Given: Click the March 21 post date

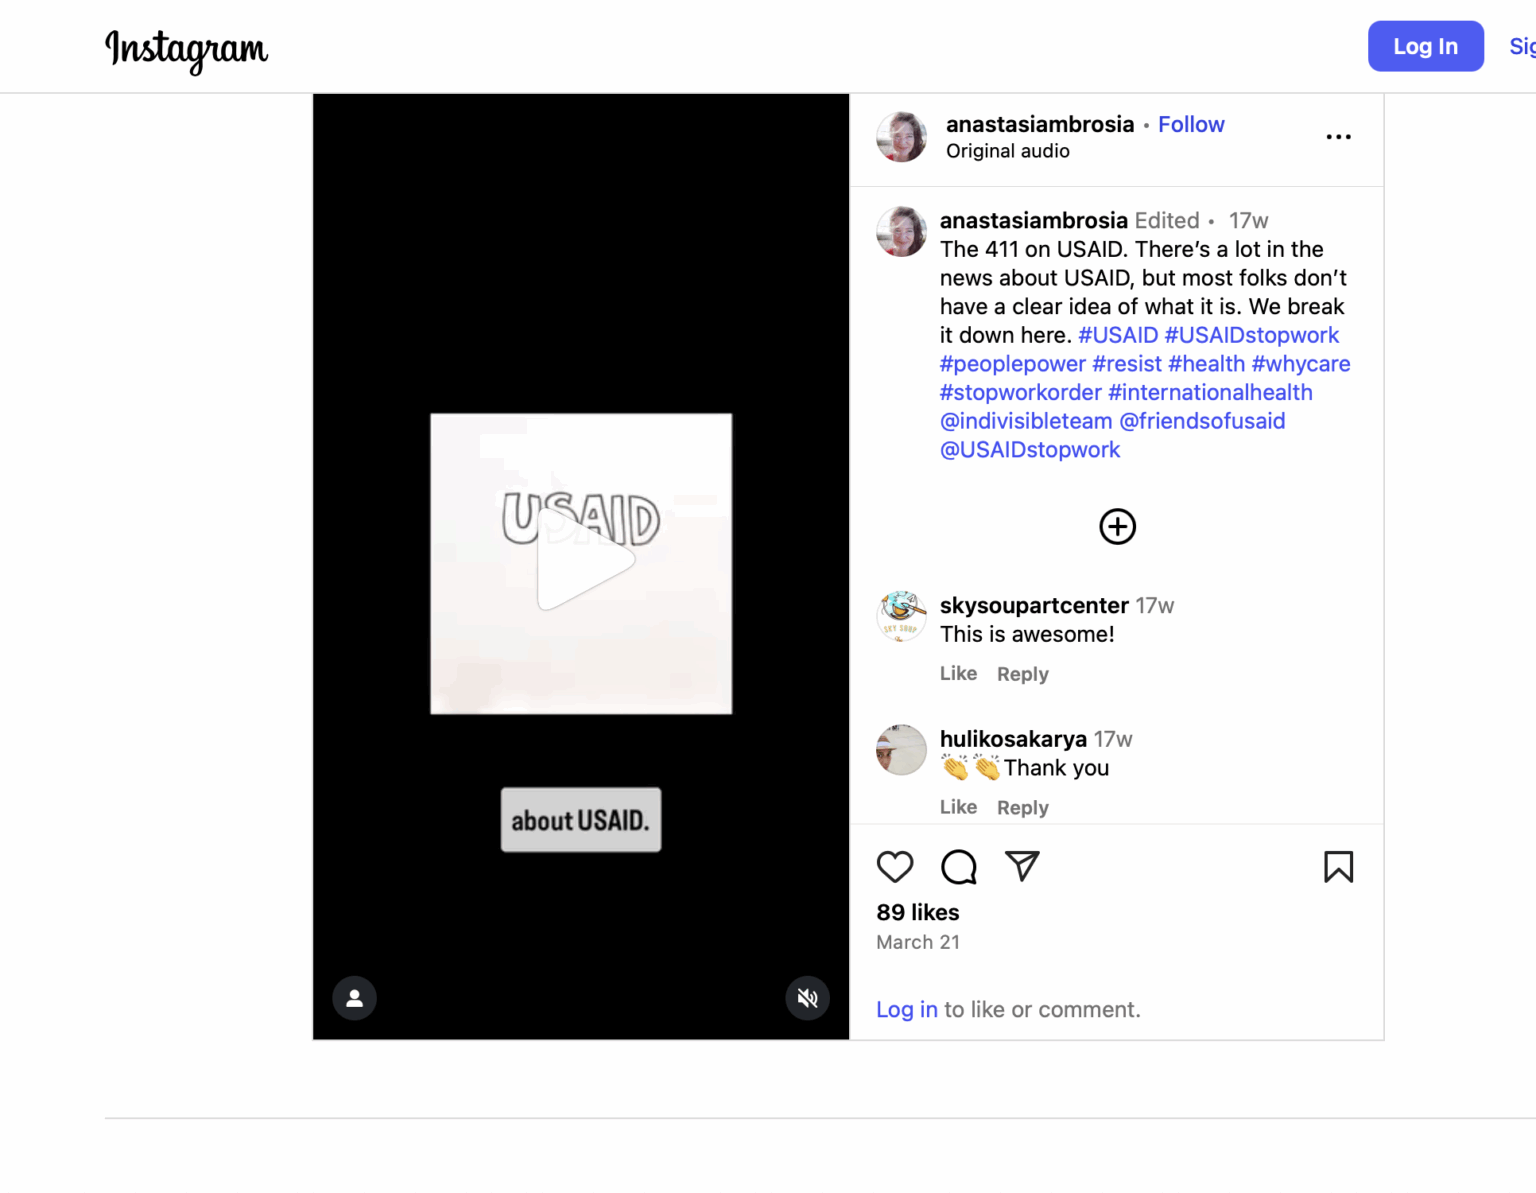Looking at the screenshot, I should [918, 942].
